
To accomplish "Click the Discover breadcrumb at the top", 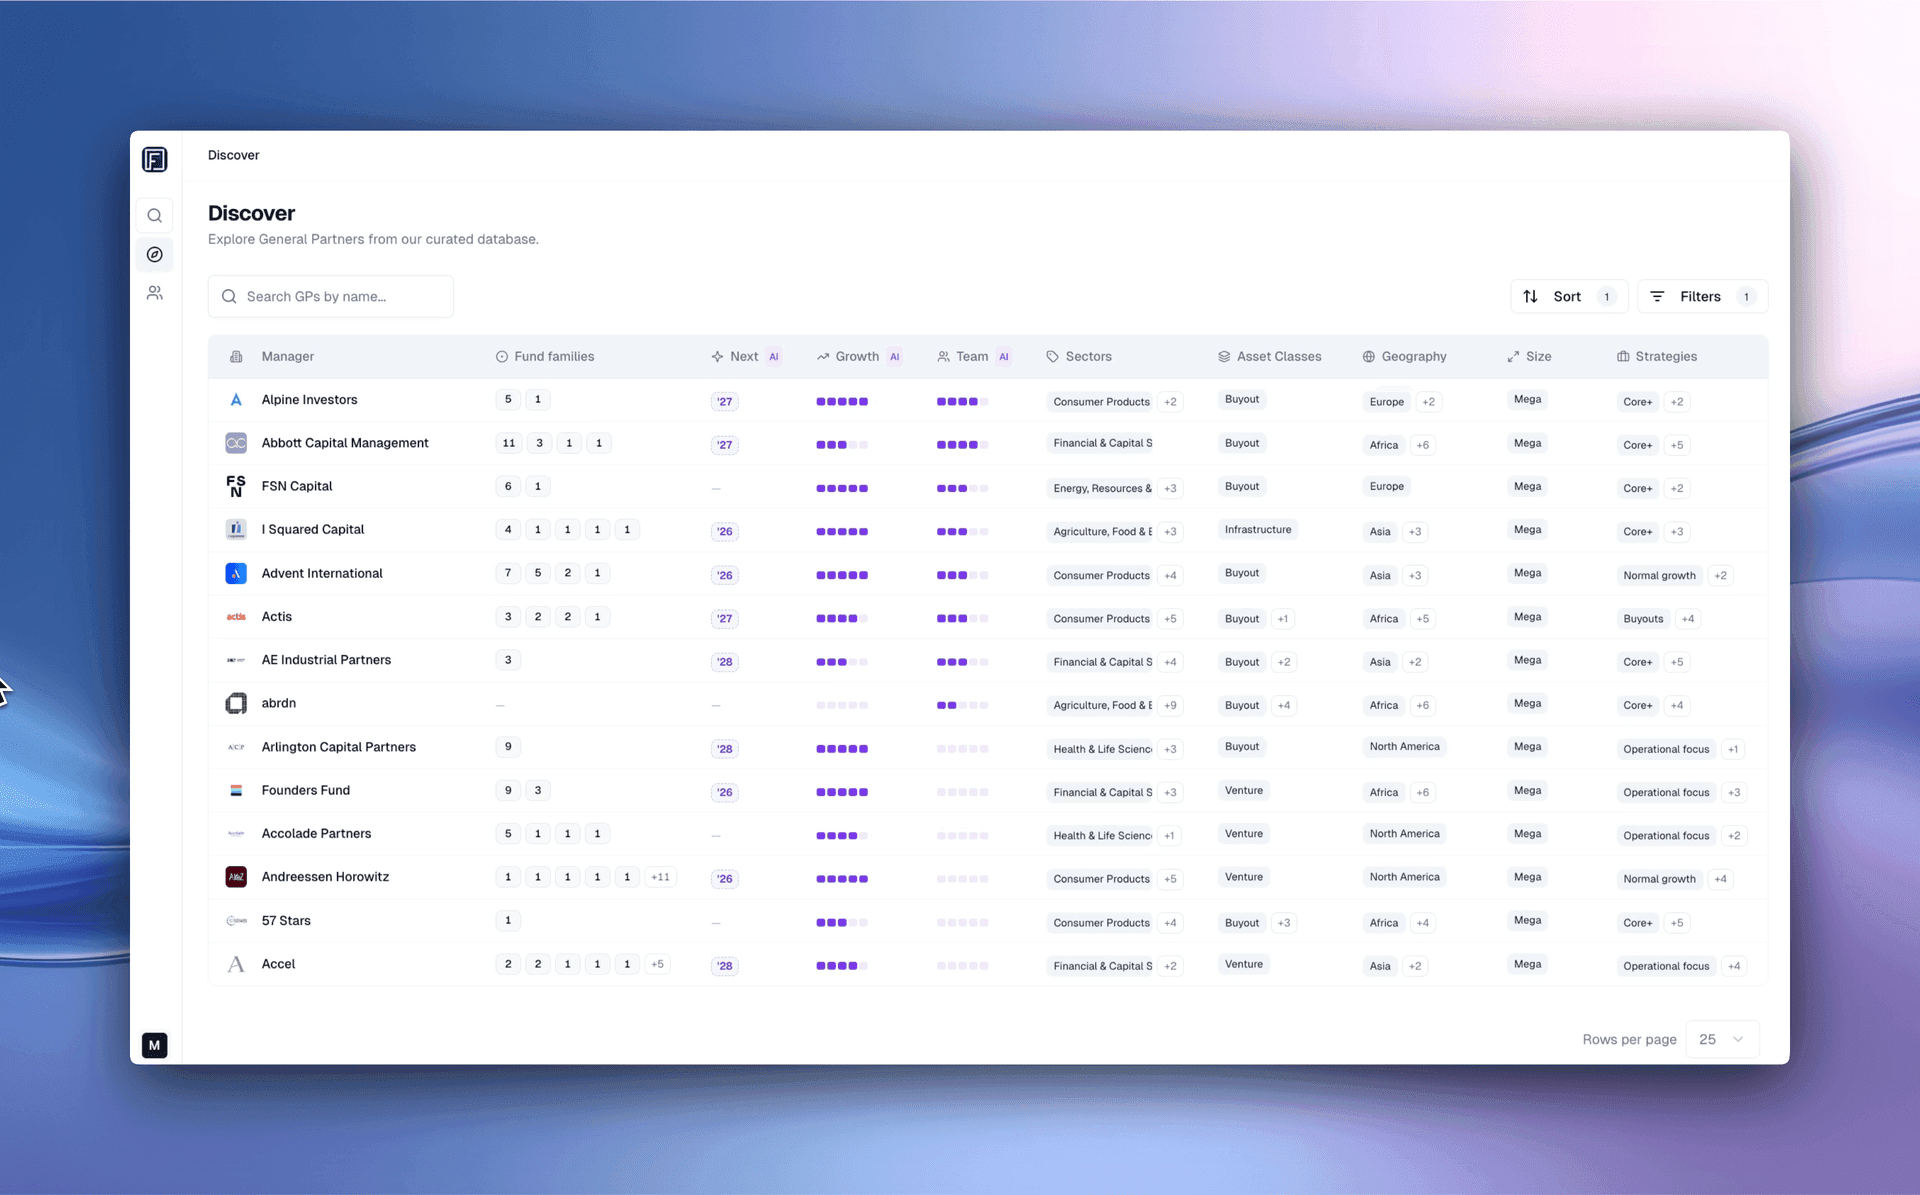I will click(233, 155).
